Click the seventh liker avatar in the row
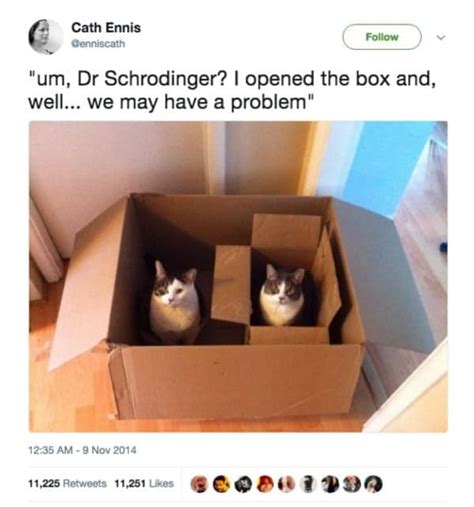Image resolution: width=474 pixels, height=507 pixels. (330, 484)
